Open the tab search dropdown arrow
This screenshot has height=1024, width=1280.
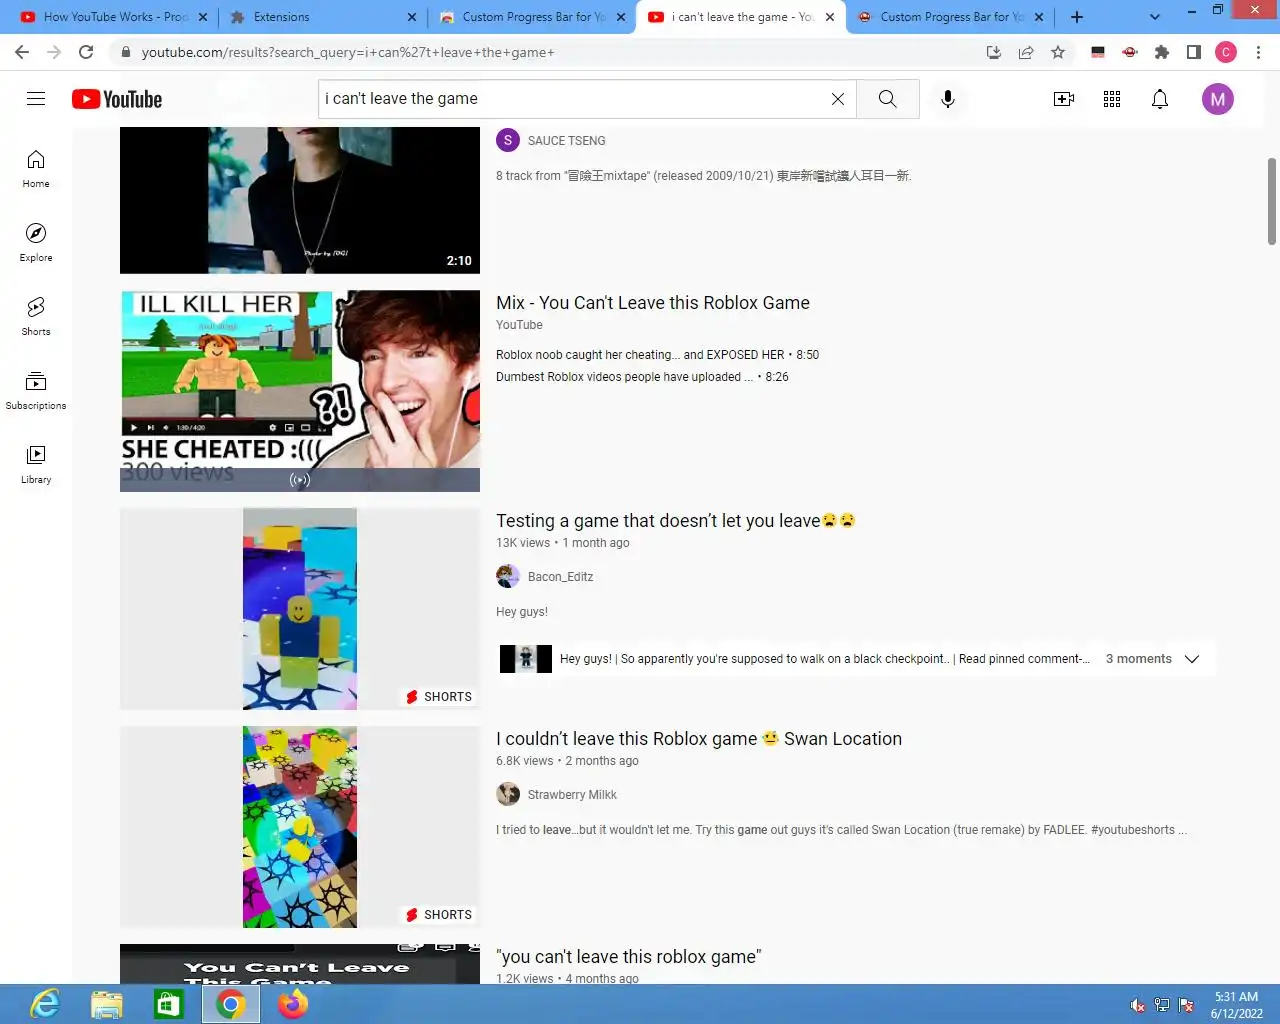point(1155,17)
